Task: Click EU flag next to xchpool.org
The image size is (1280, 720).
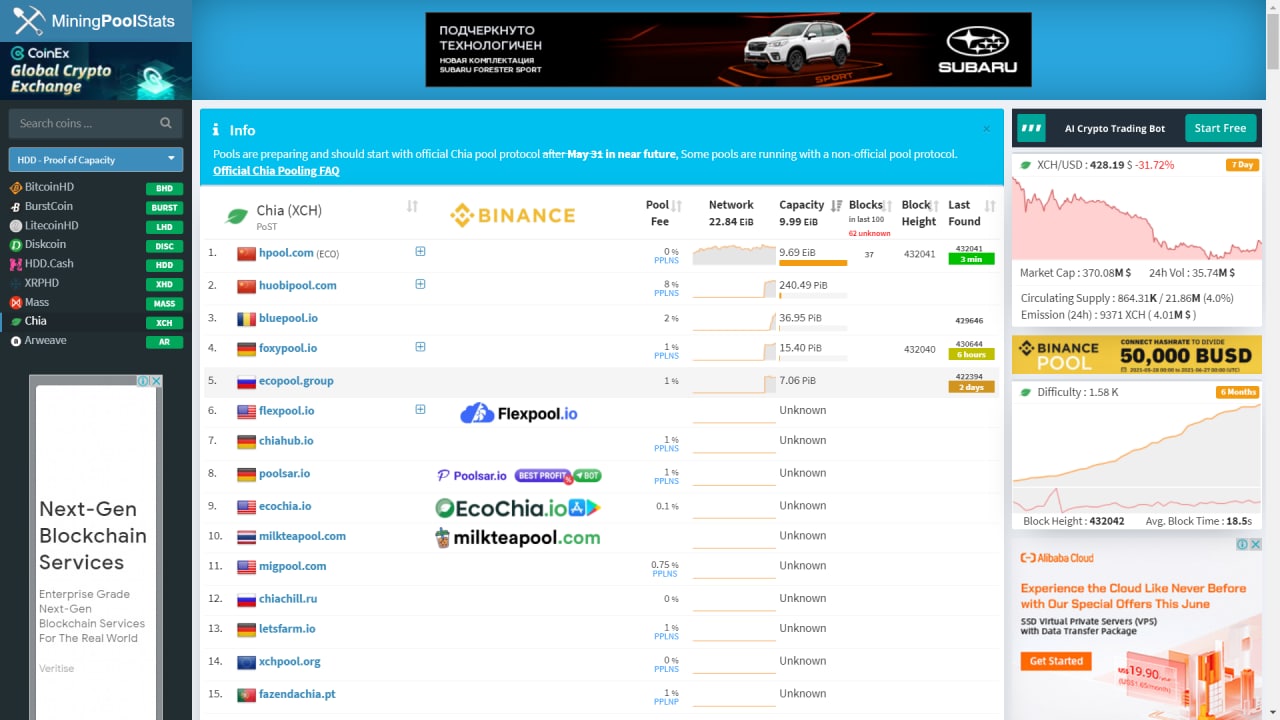Action: pyautogui.click(x=246, y=662)
